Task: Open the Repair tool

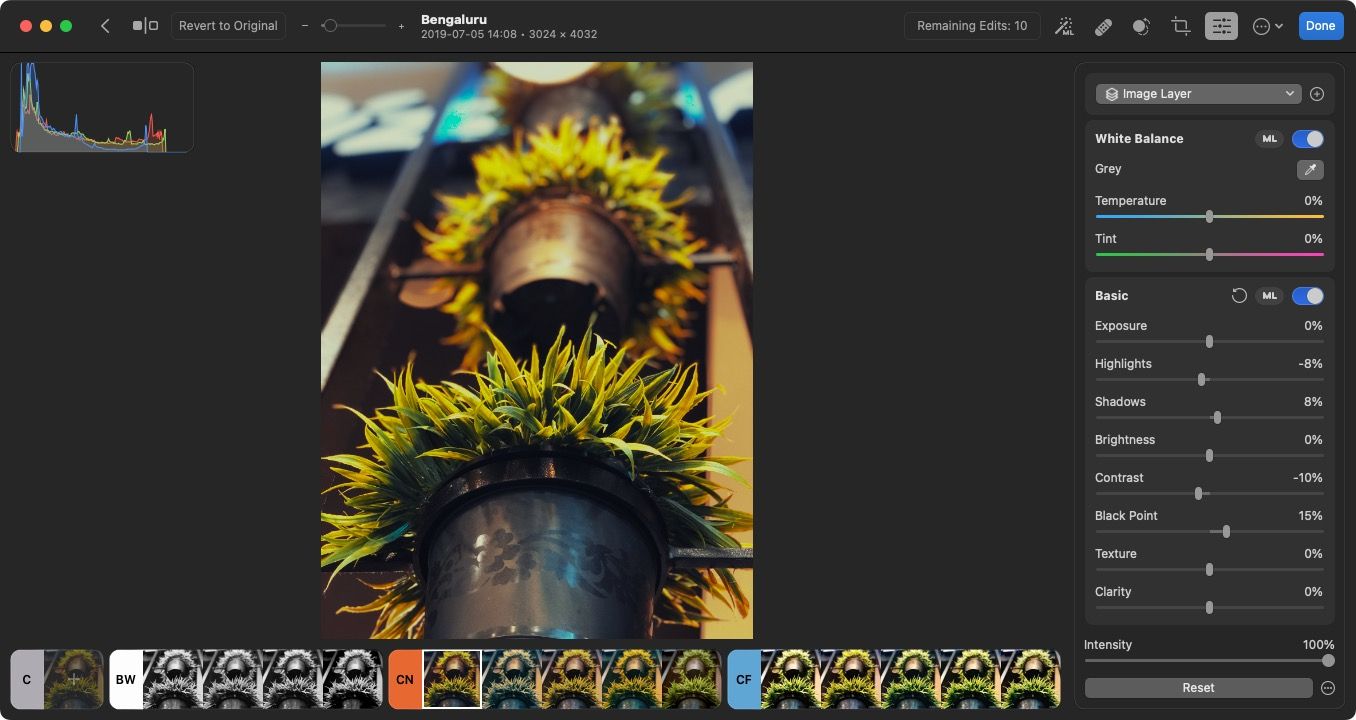Action: tap(1103, 26)
